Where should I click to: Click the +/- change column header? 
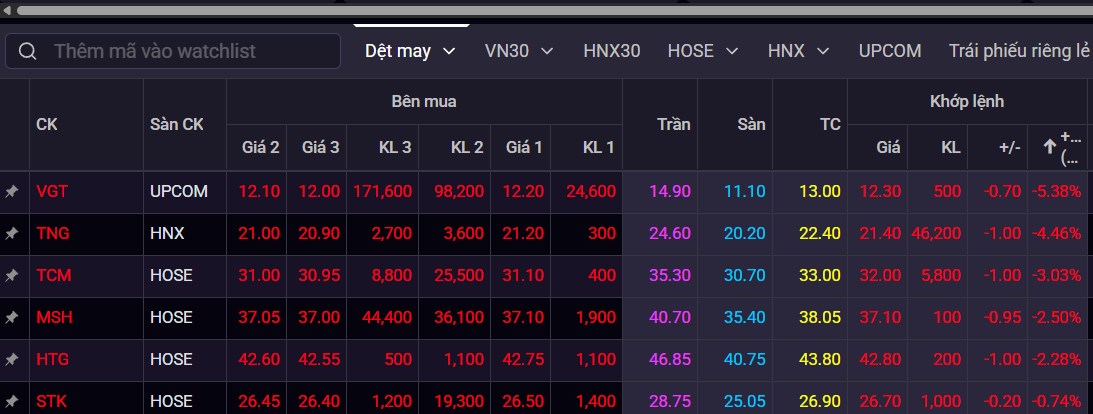pos(1010,147)
